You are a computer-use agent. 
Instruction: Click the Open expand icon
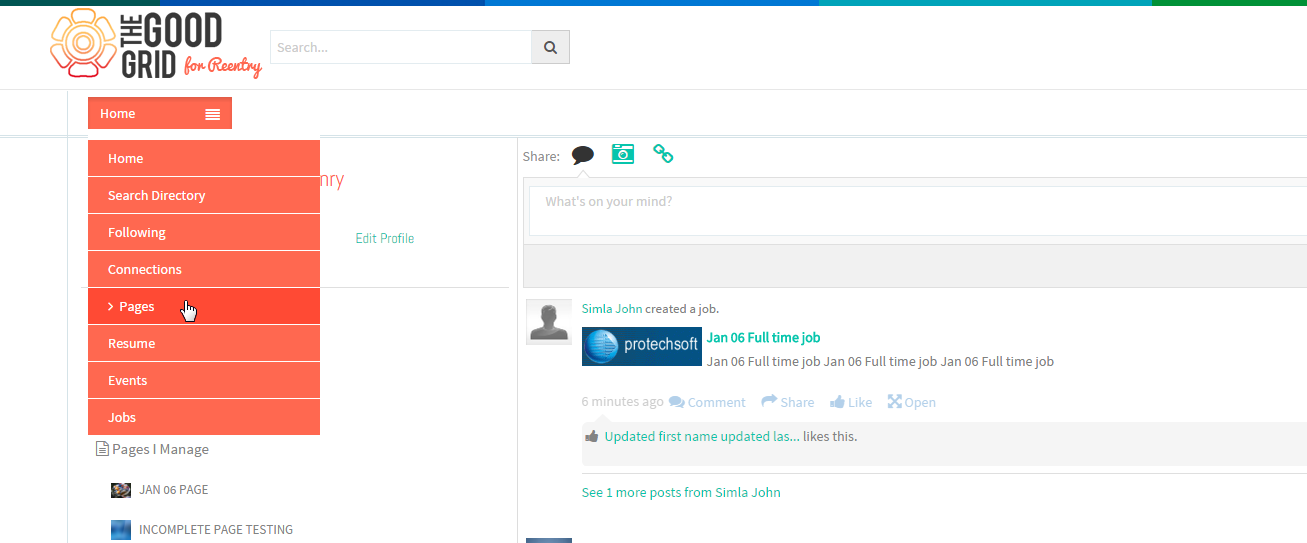(x=895, y=401)
